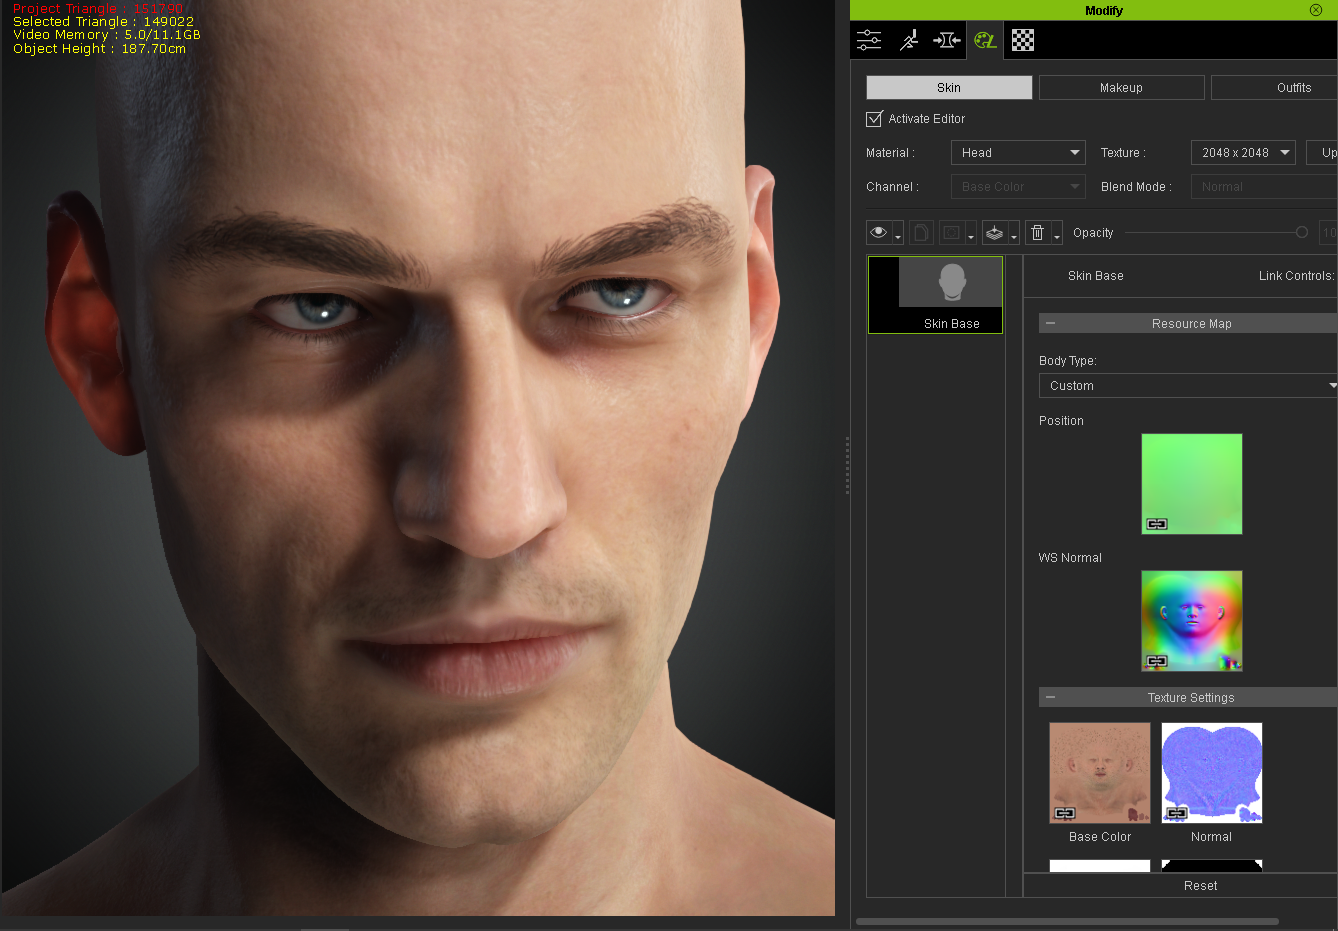
Task: Click the Video Memory : 5.0/11.1GB readout
Action: [x=107, y=34]
